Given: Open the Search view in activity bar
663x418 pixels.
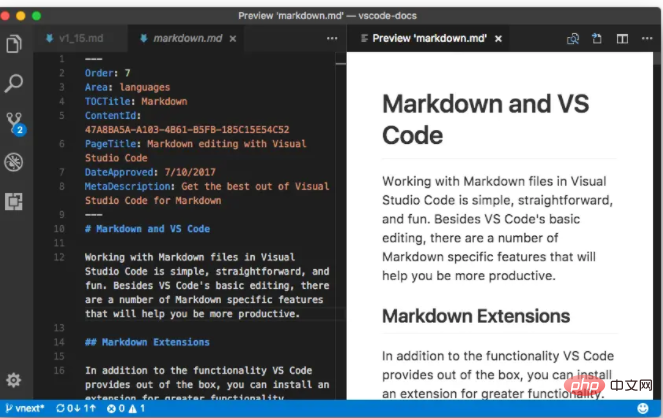Looking at the screenshot, I should click(14, 83).
